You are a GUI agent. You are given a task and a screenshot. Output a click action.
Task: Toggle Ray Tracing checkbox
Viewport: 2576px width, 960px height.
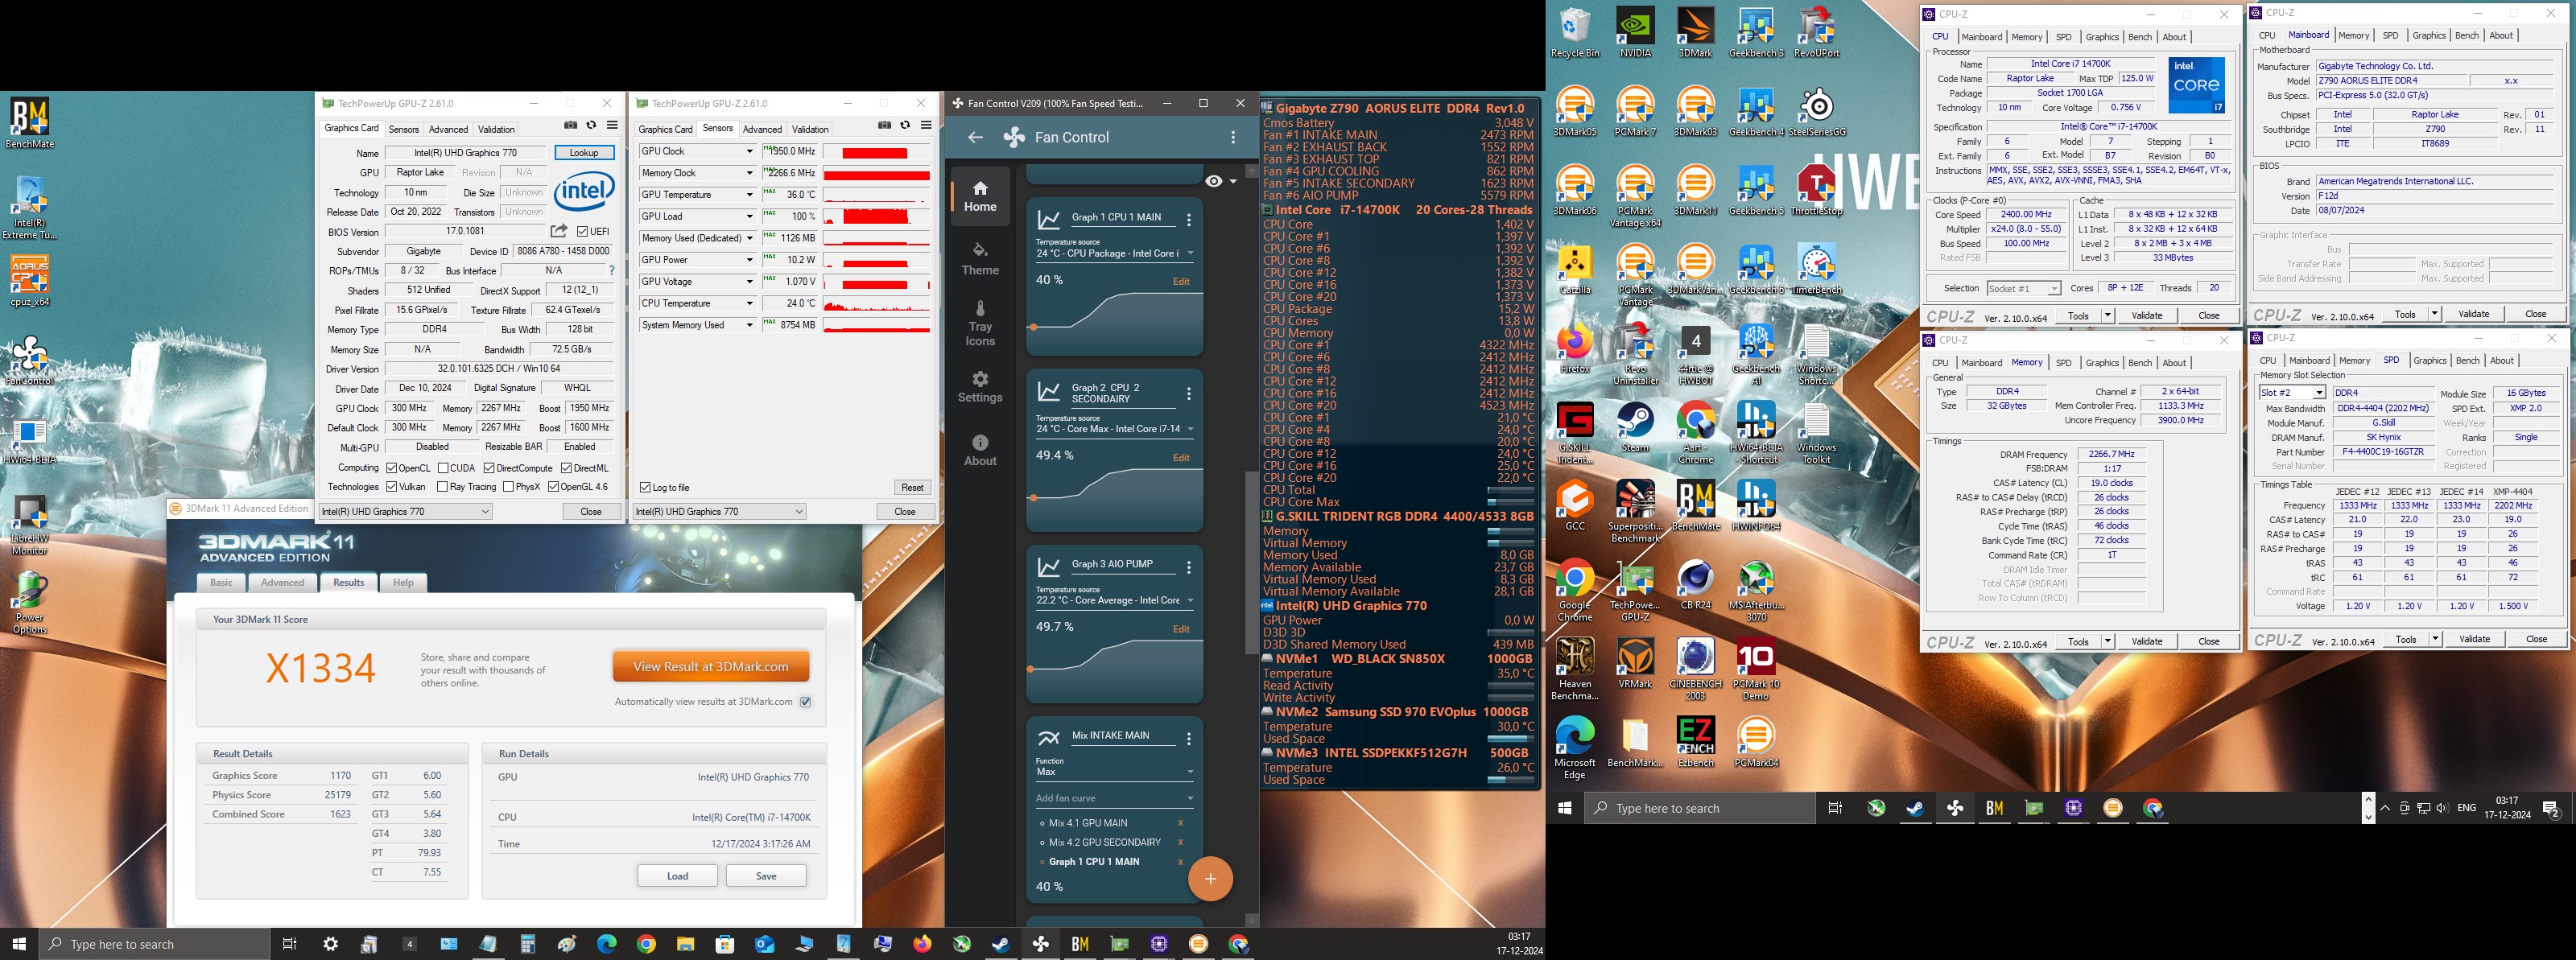click(443, 487)
